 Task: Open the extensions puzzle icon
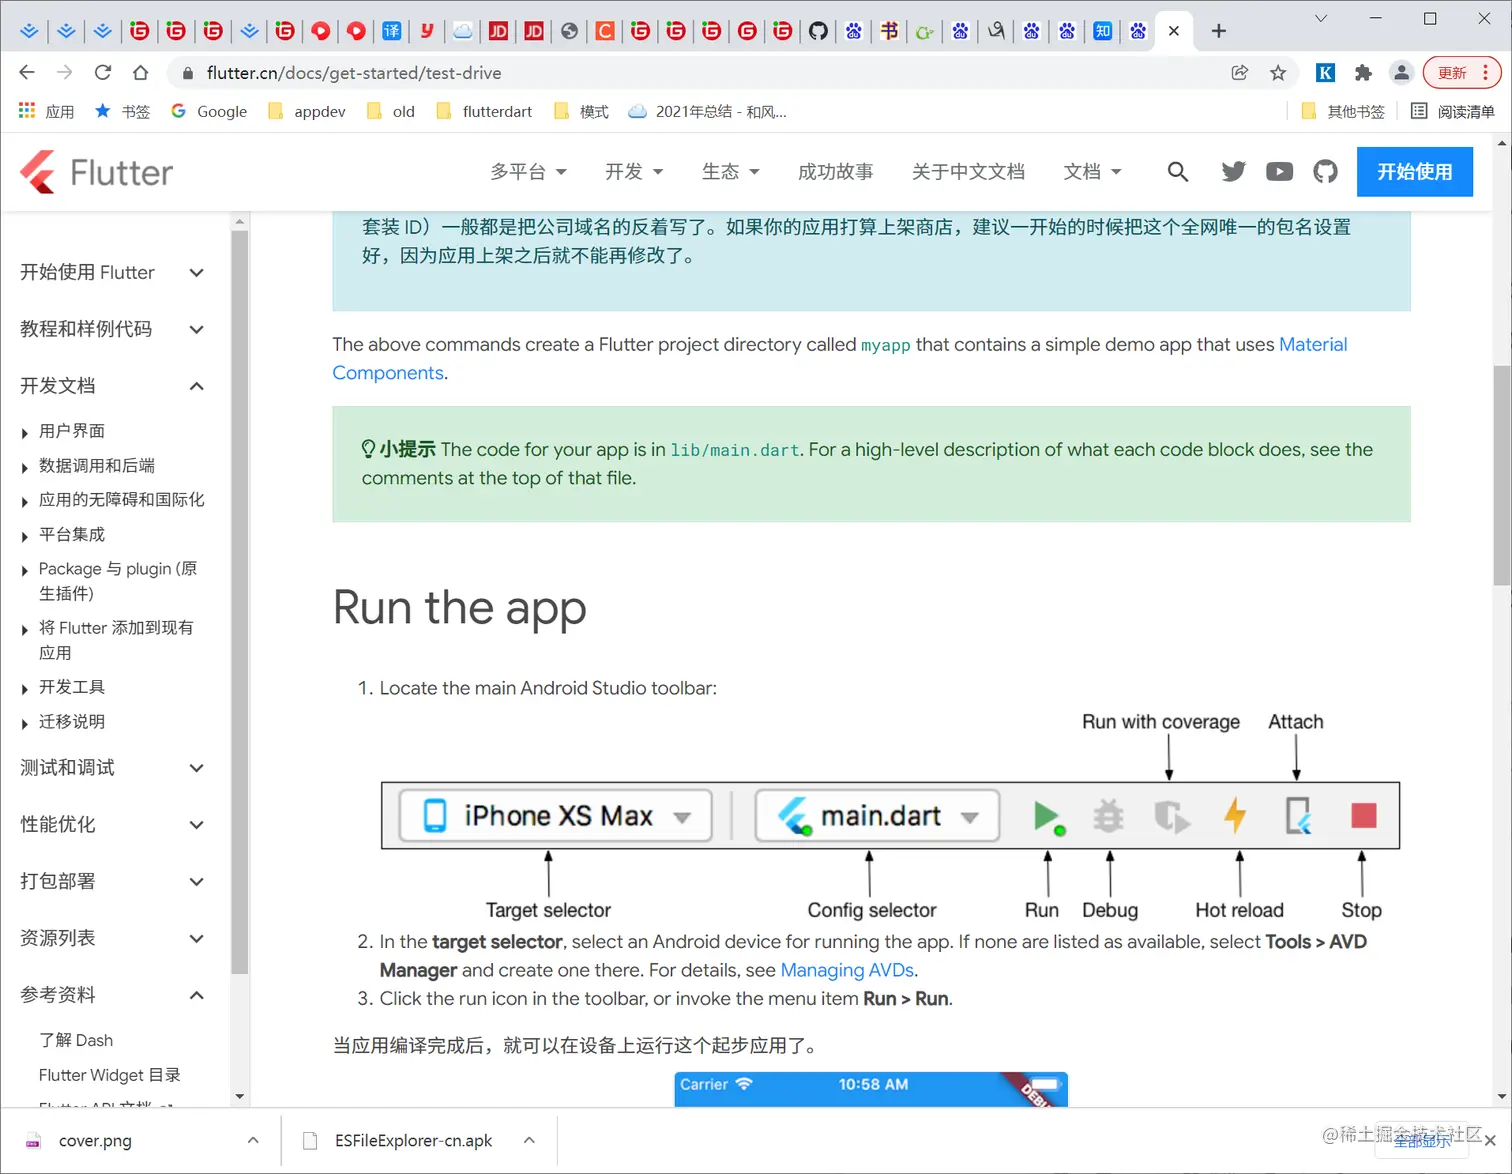click(1363, 72)
